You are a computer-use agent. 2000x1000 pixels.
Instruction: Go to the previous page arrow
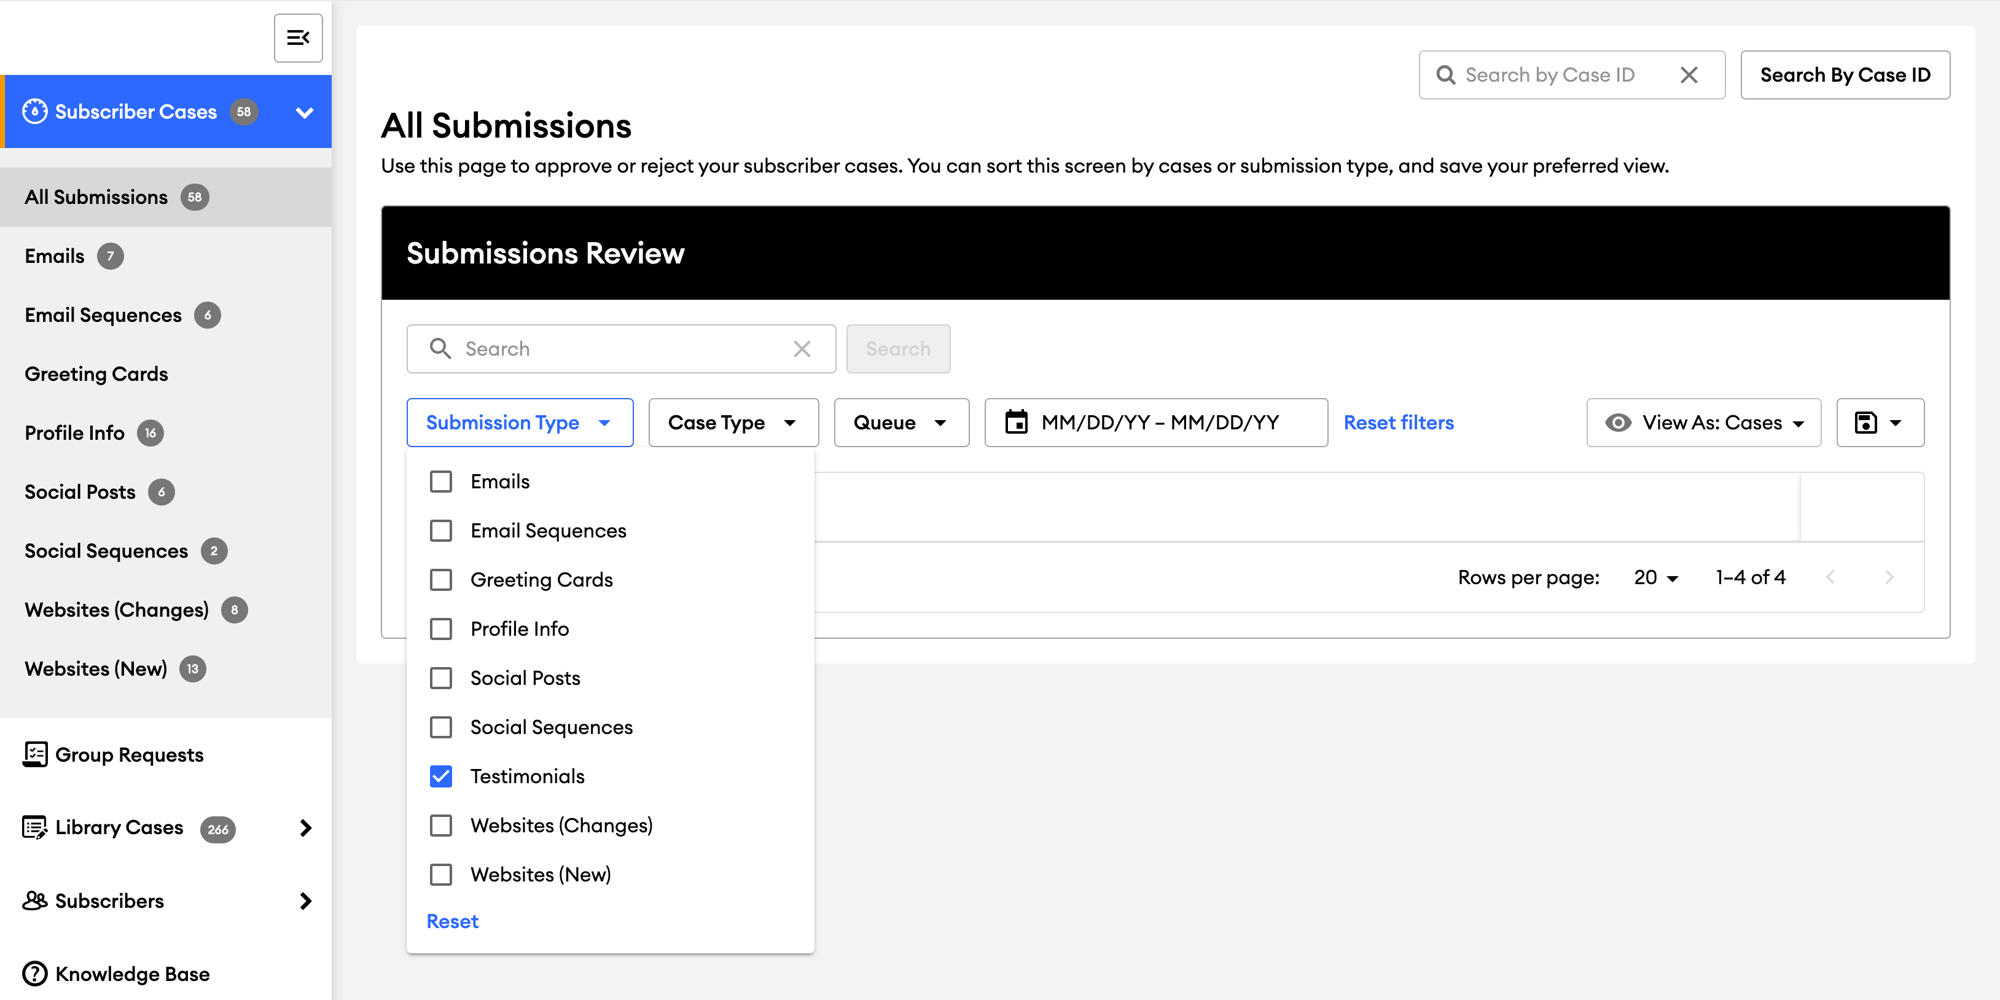(x=1830, y=577)
